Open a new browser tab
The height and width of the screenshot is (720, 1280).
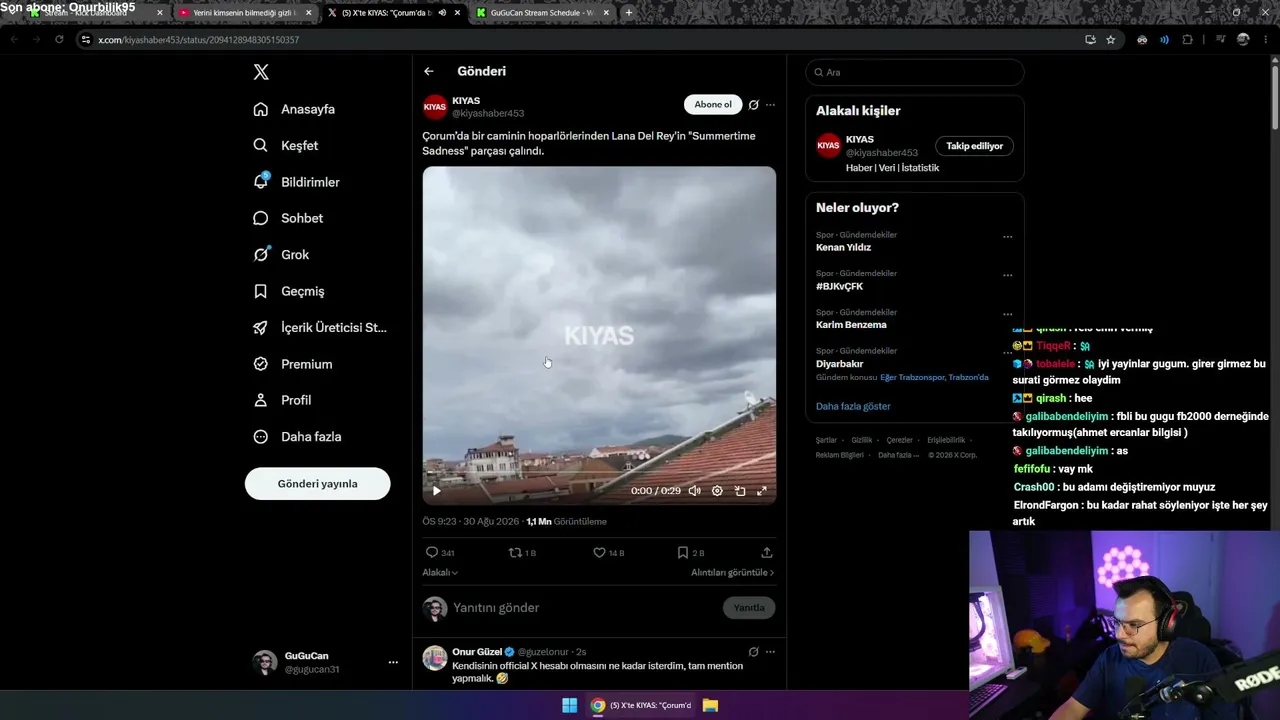pos(629,13)
